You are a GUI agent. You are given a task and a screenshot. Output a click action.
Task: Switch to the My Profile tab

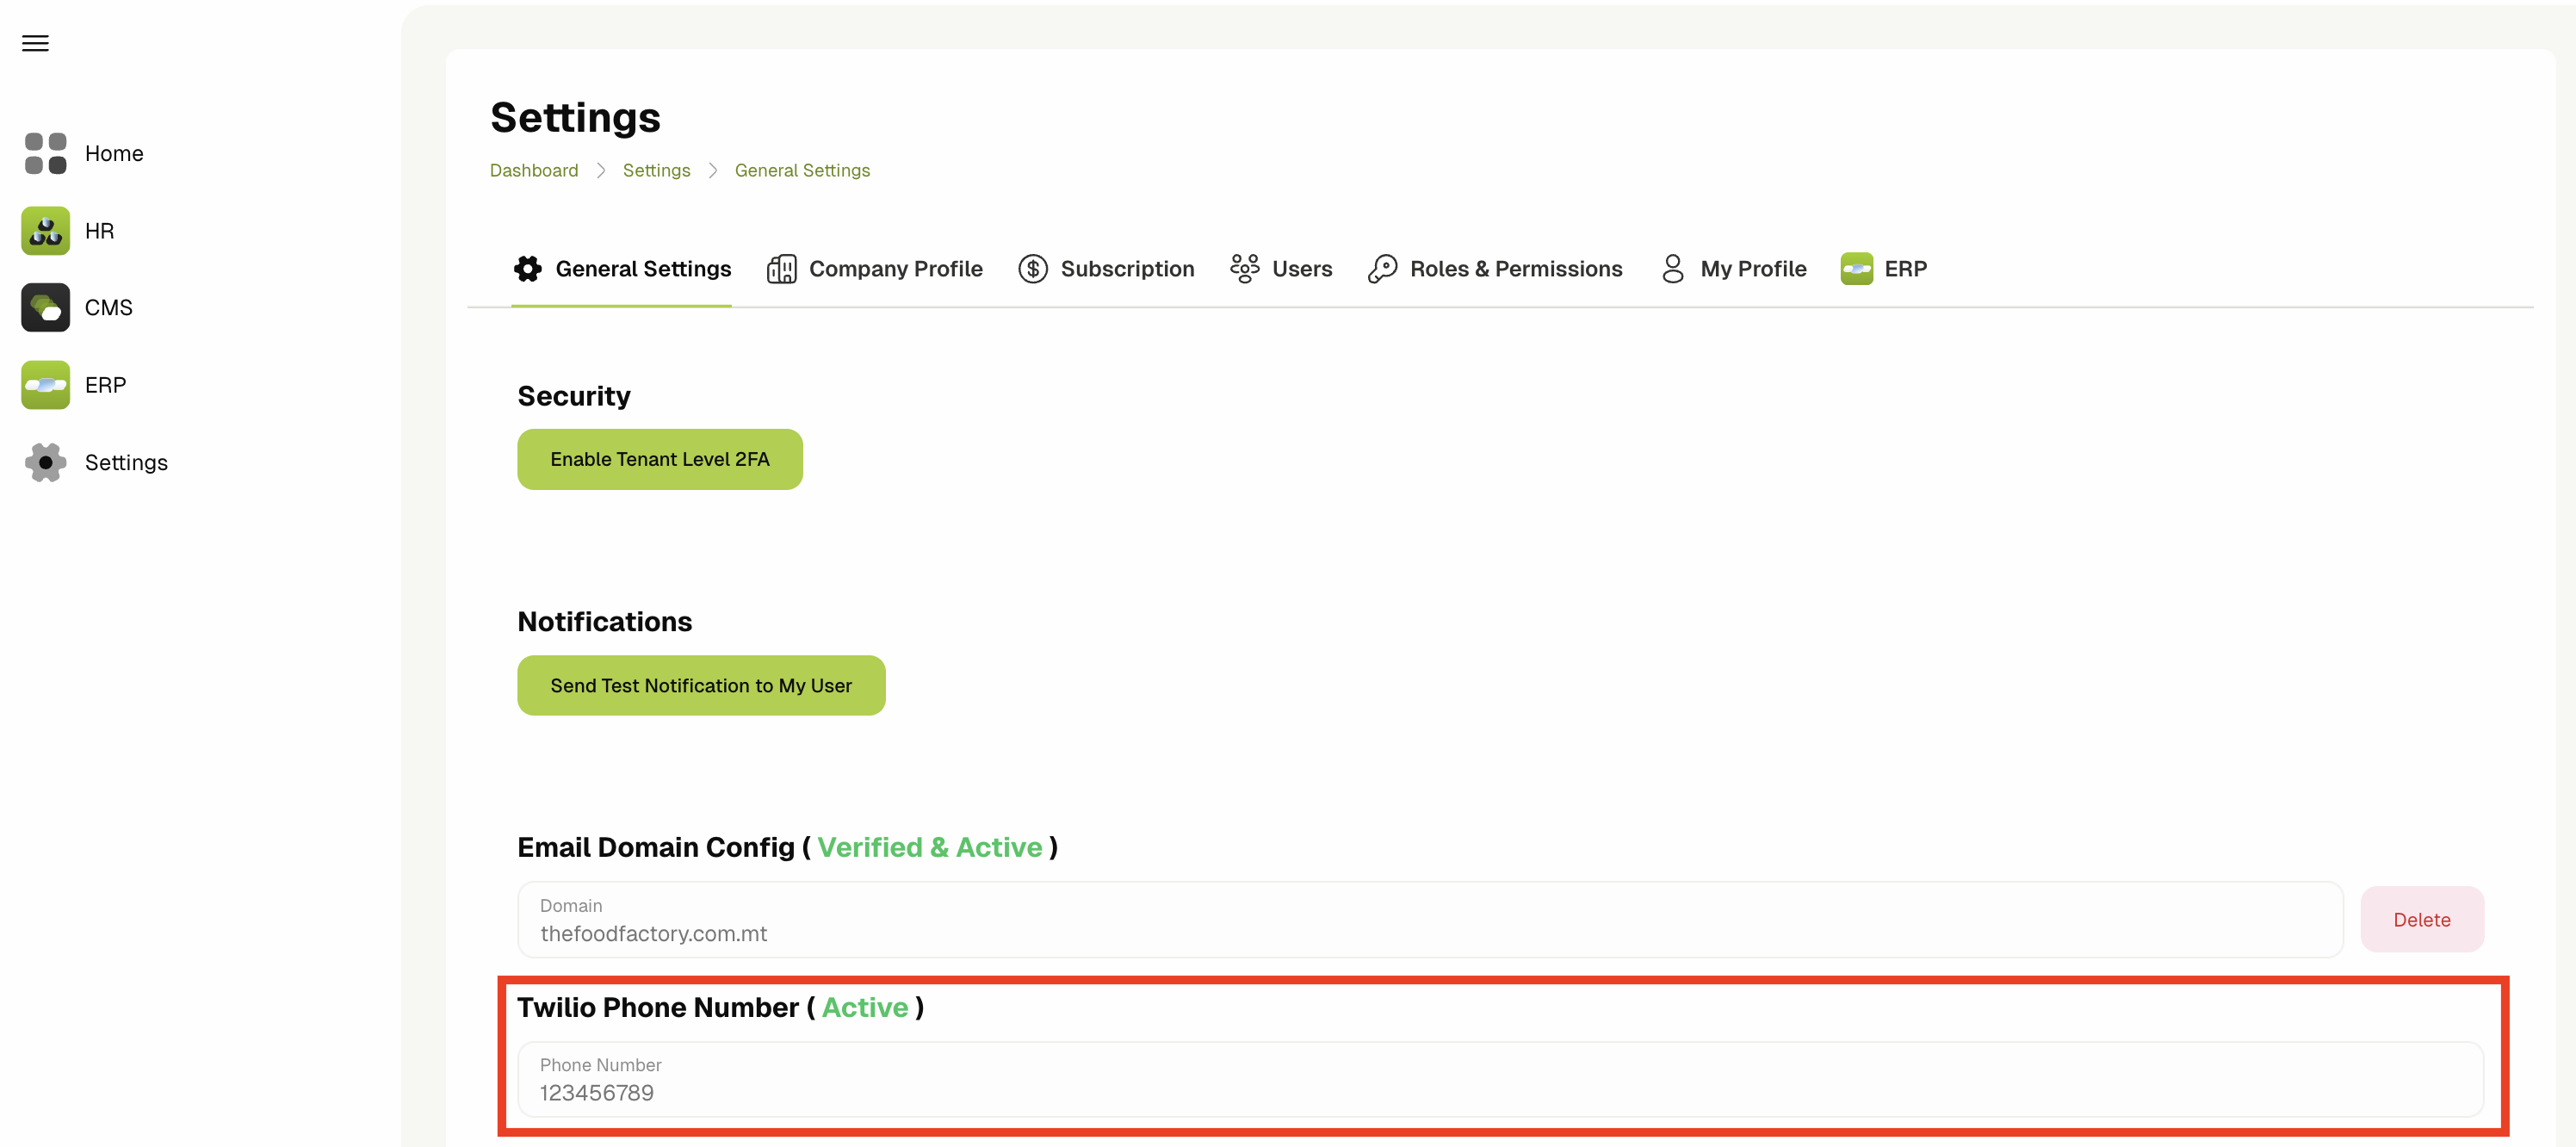[x=1733, y=269]
